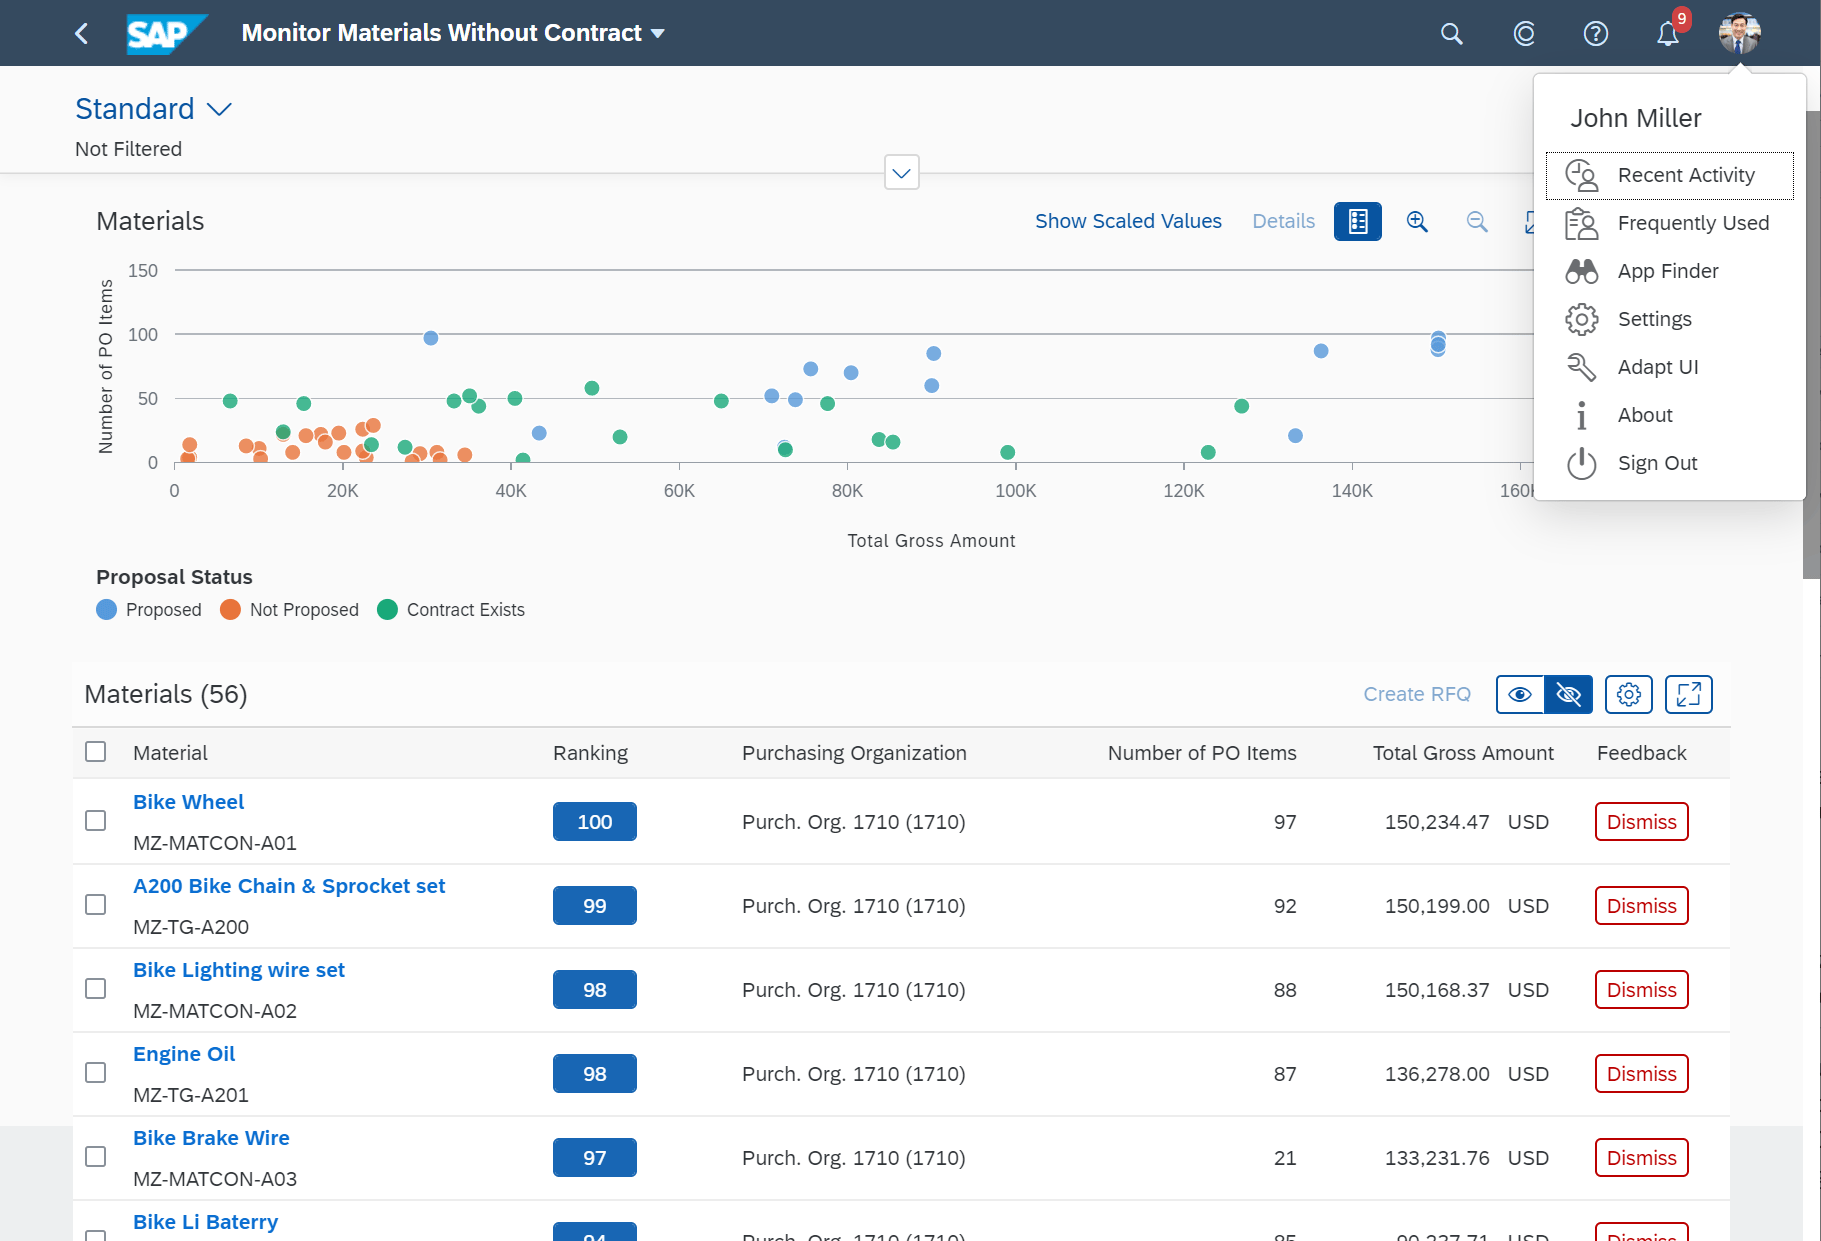Zoom into the chart with magnifier plus icon
The width and height of the screenshot is (1821, 1241).
[x=1417, y=221]
